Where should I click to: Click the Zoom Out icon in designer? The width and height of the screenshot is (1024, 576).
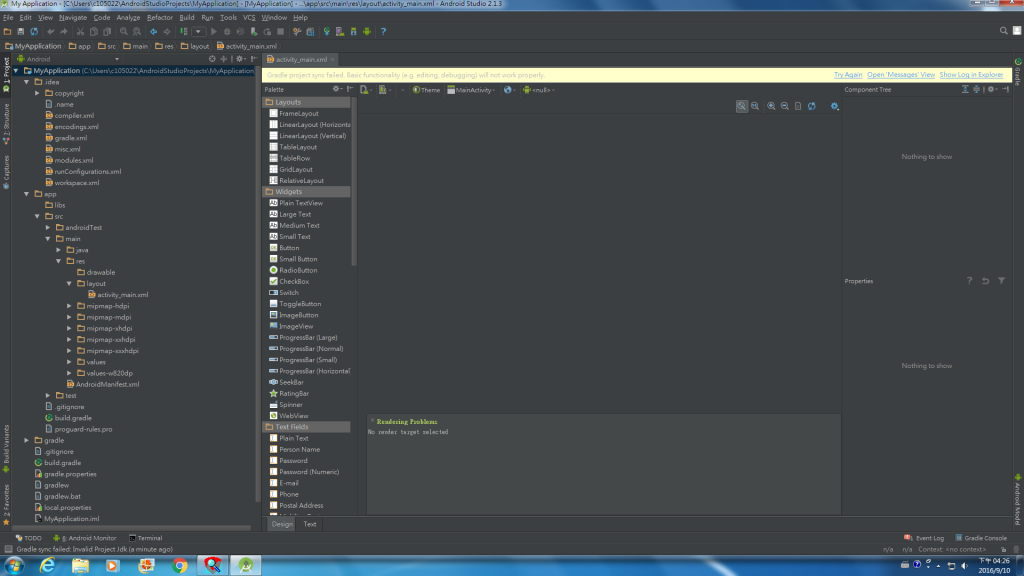(x=784, y=106)
